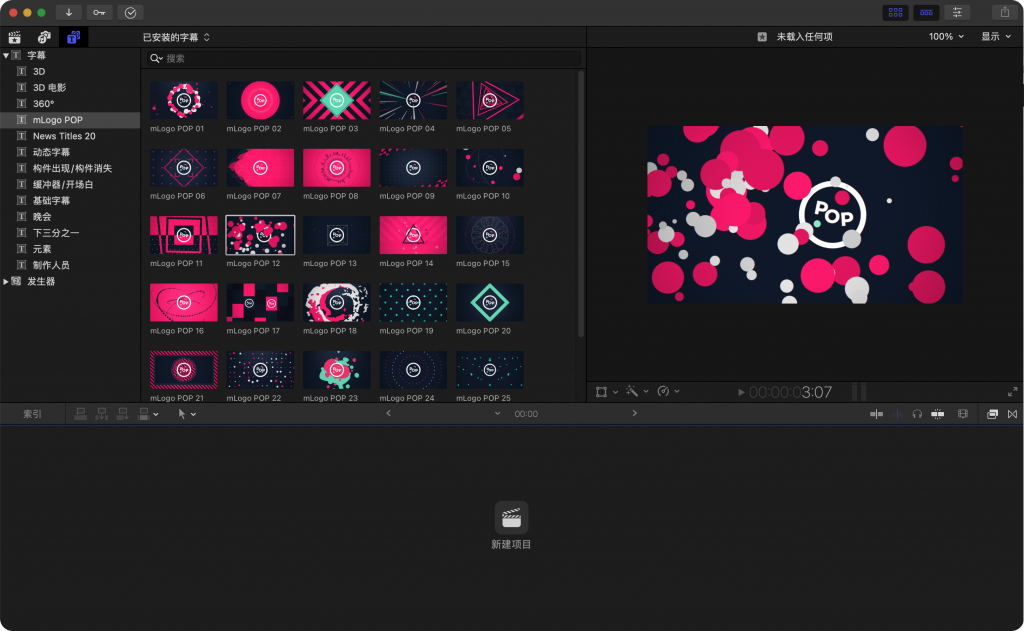Toggle solo with the headphones icon
This screenshot has height=631, width=1024.
(x=917, y=413)
